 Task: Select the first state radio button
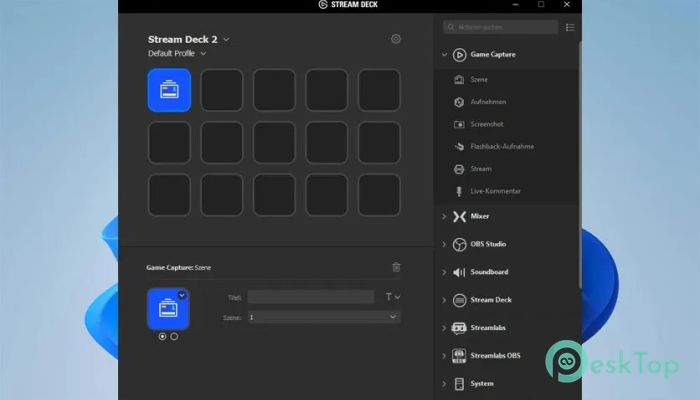click(x=162, y=336)
